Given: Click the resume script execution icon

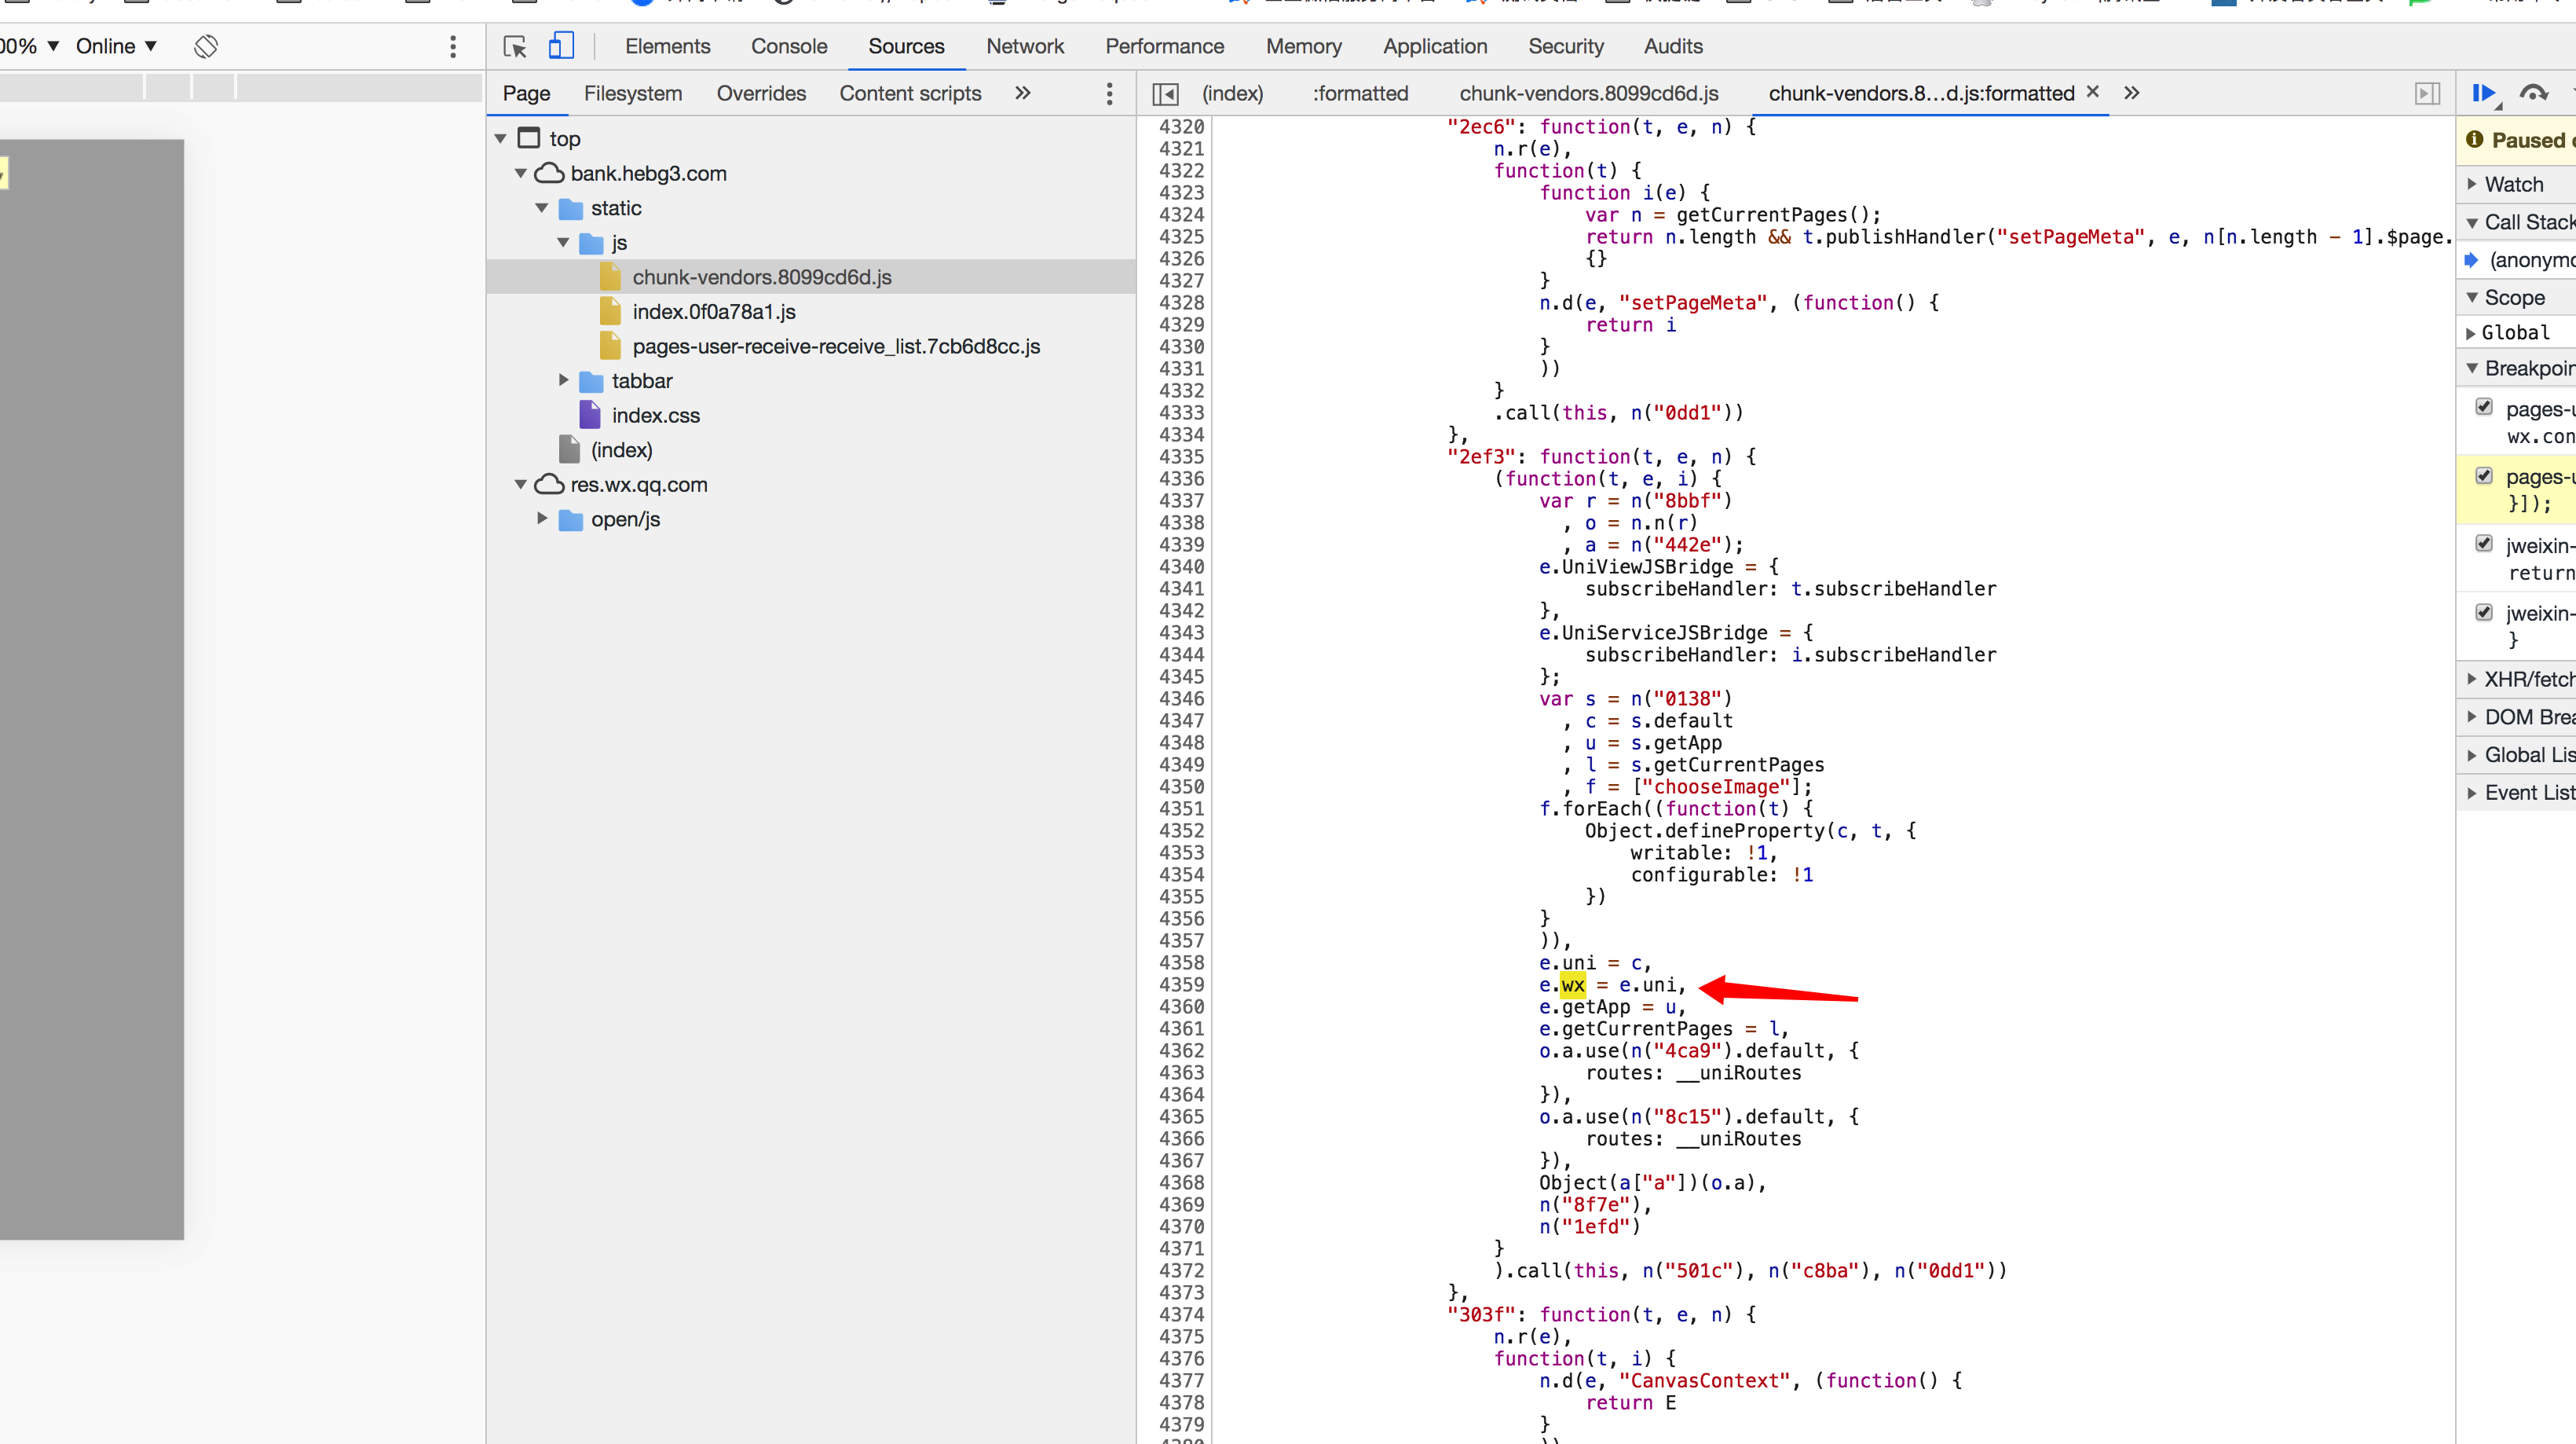Looking at the screenshot, I should click(2483, 93).
